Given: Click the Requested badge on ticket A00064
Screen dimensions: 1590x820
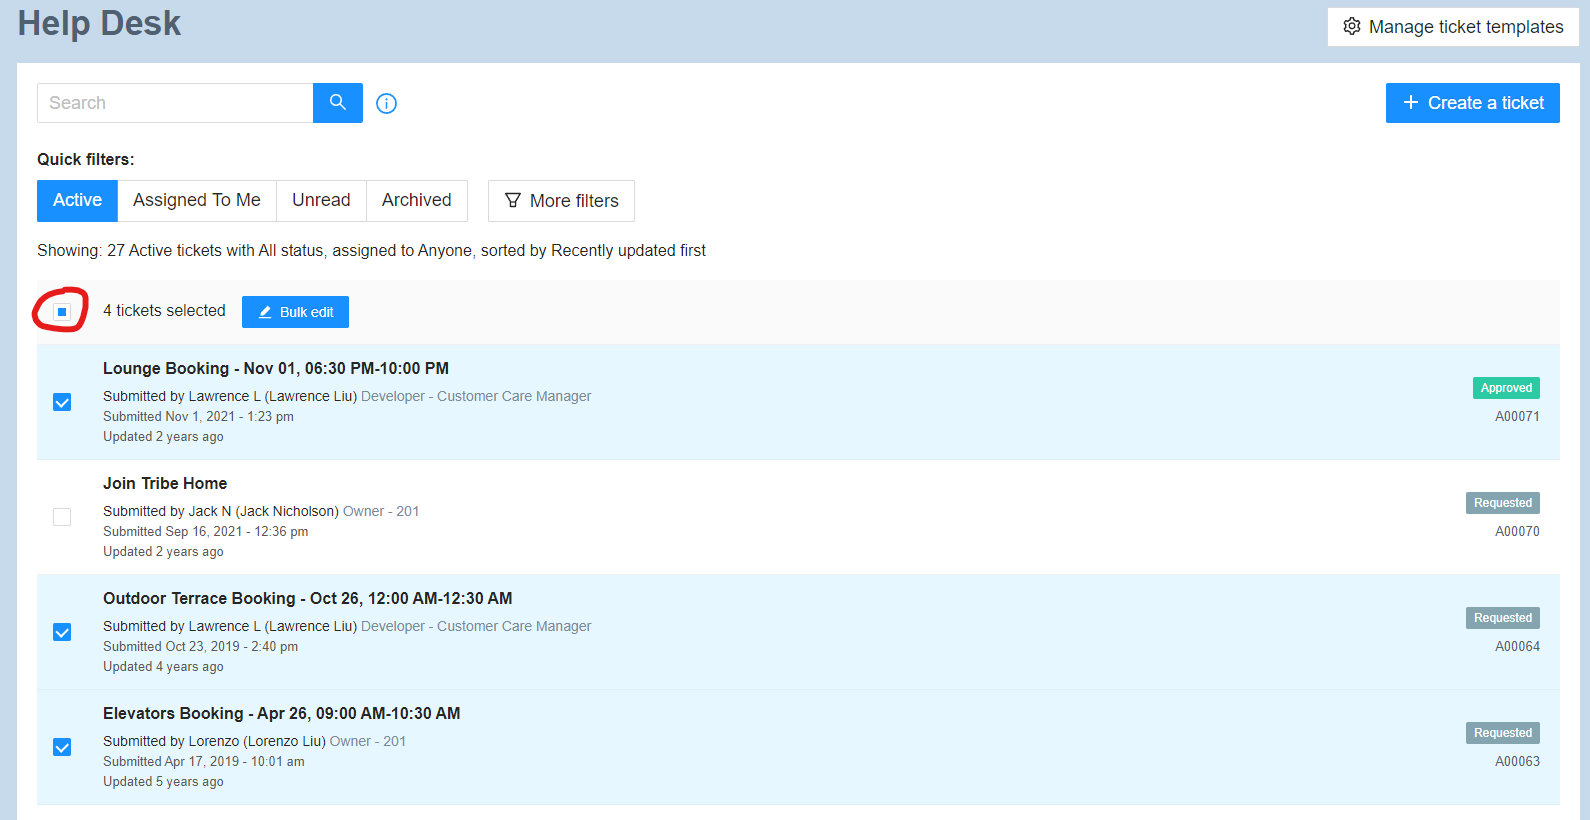Looking at the screenshot, I should (x=1503, y=618).
